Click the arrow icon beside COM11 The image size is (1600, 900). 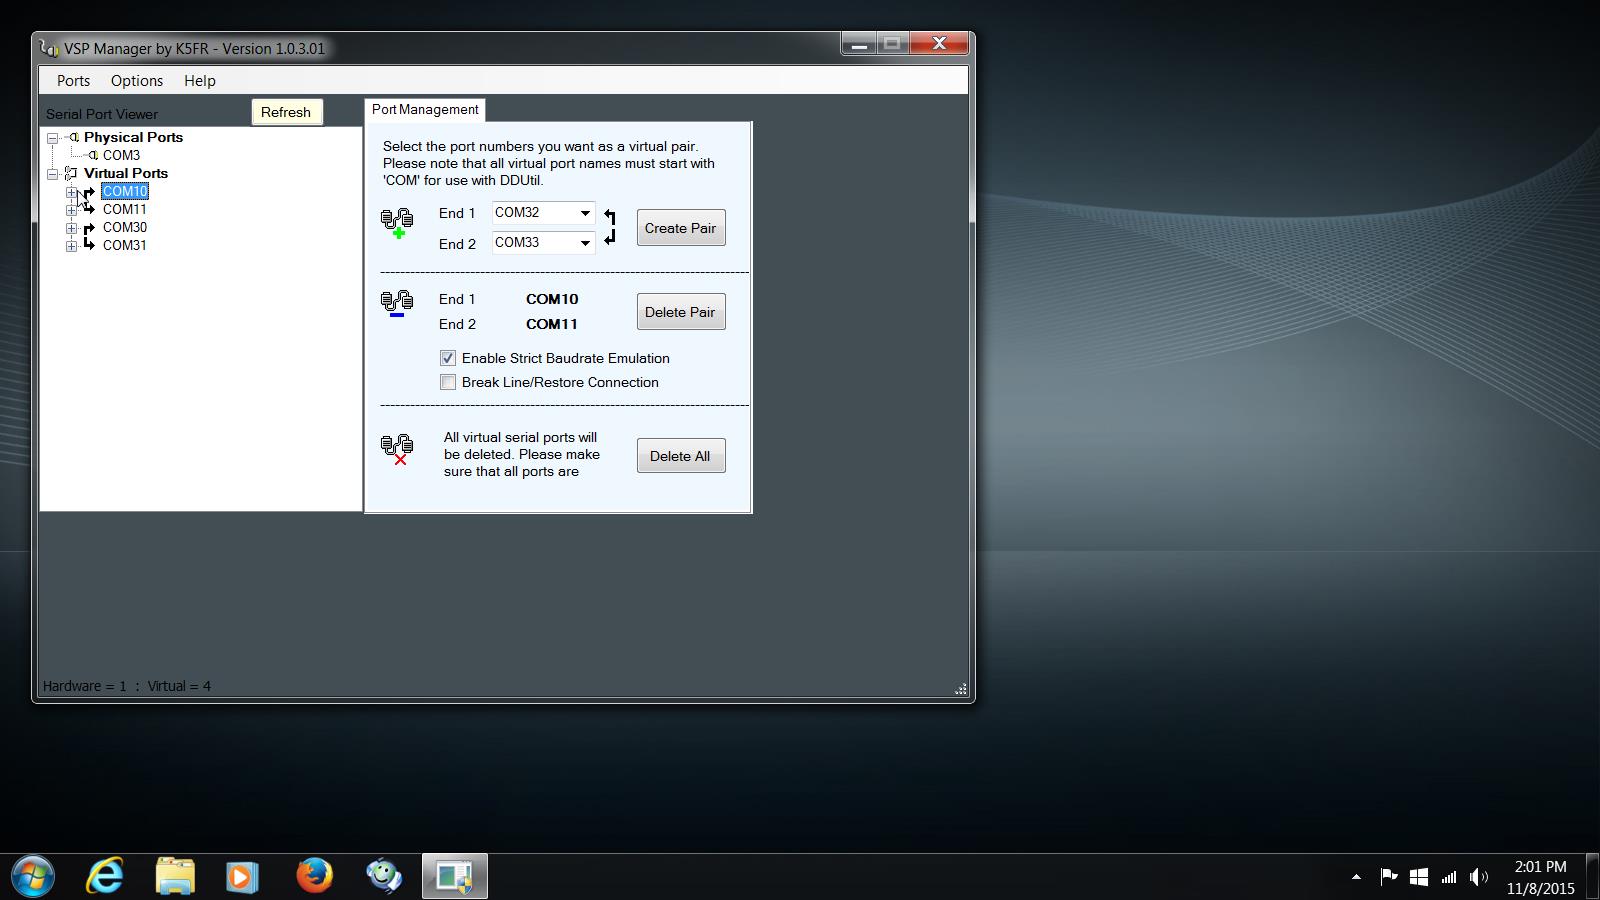[89, 209]
